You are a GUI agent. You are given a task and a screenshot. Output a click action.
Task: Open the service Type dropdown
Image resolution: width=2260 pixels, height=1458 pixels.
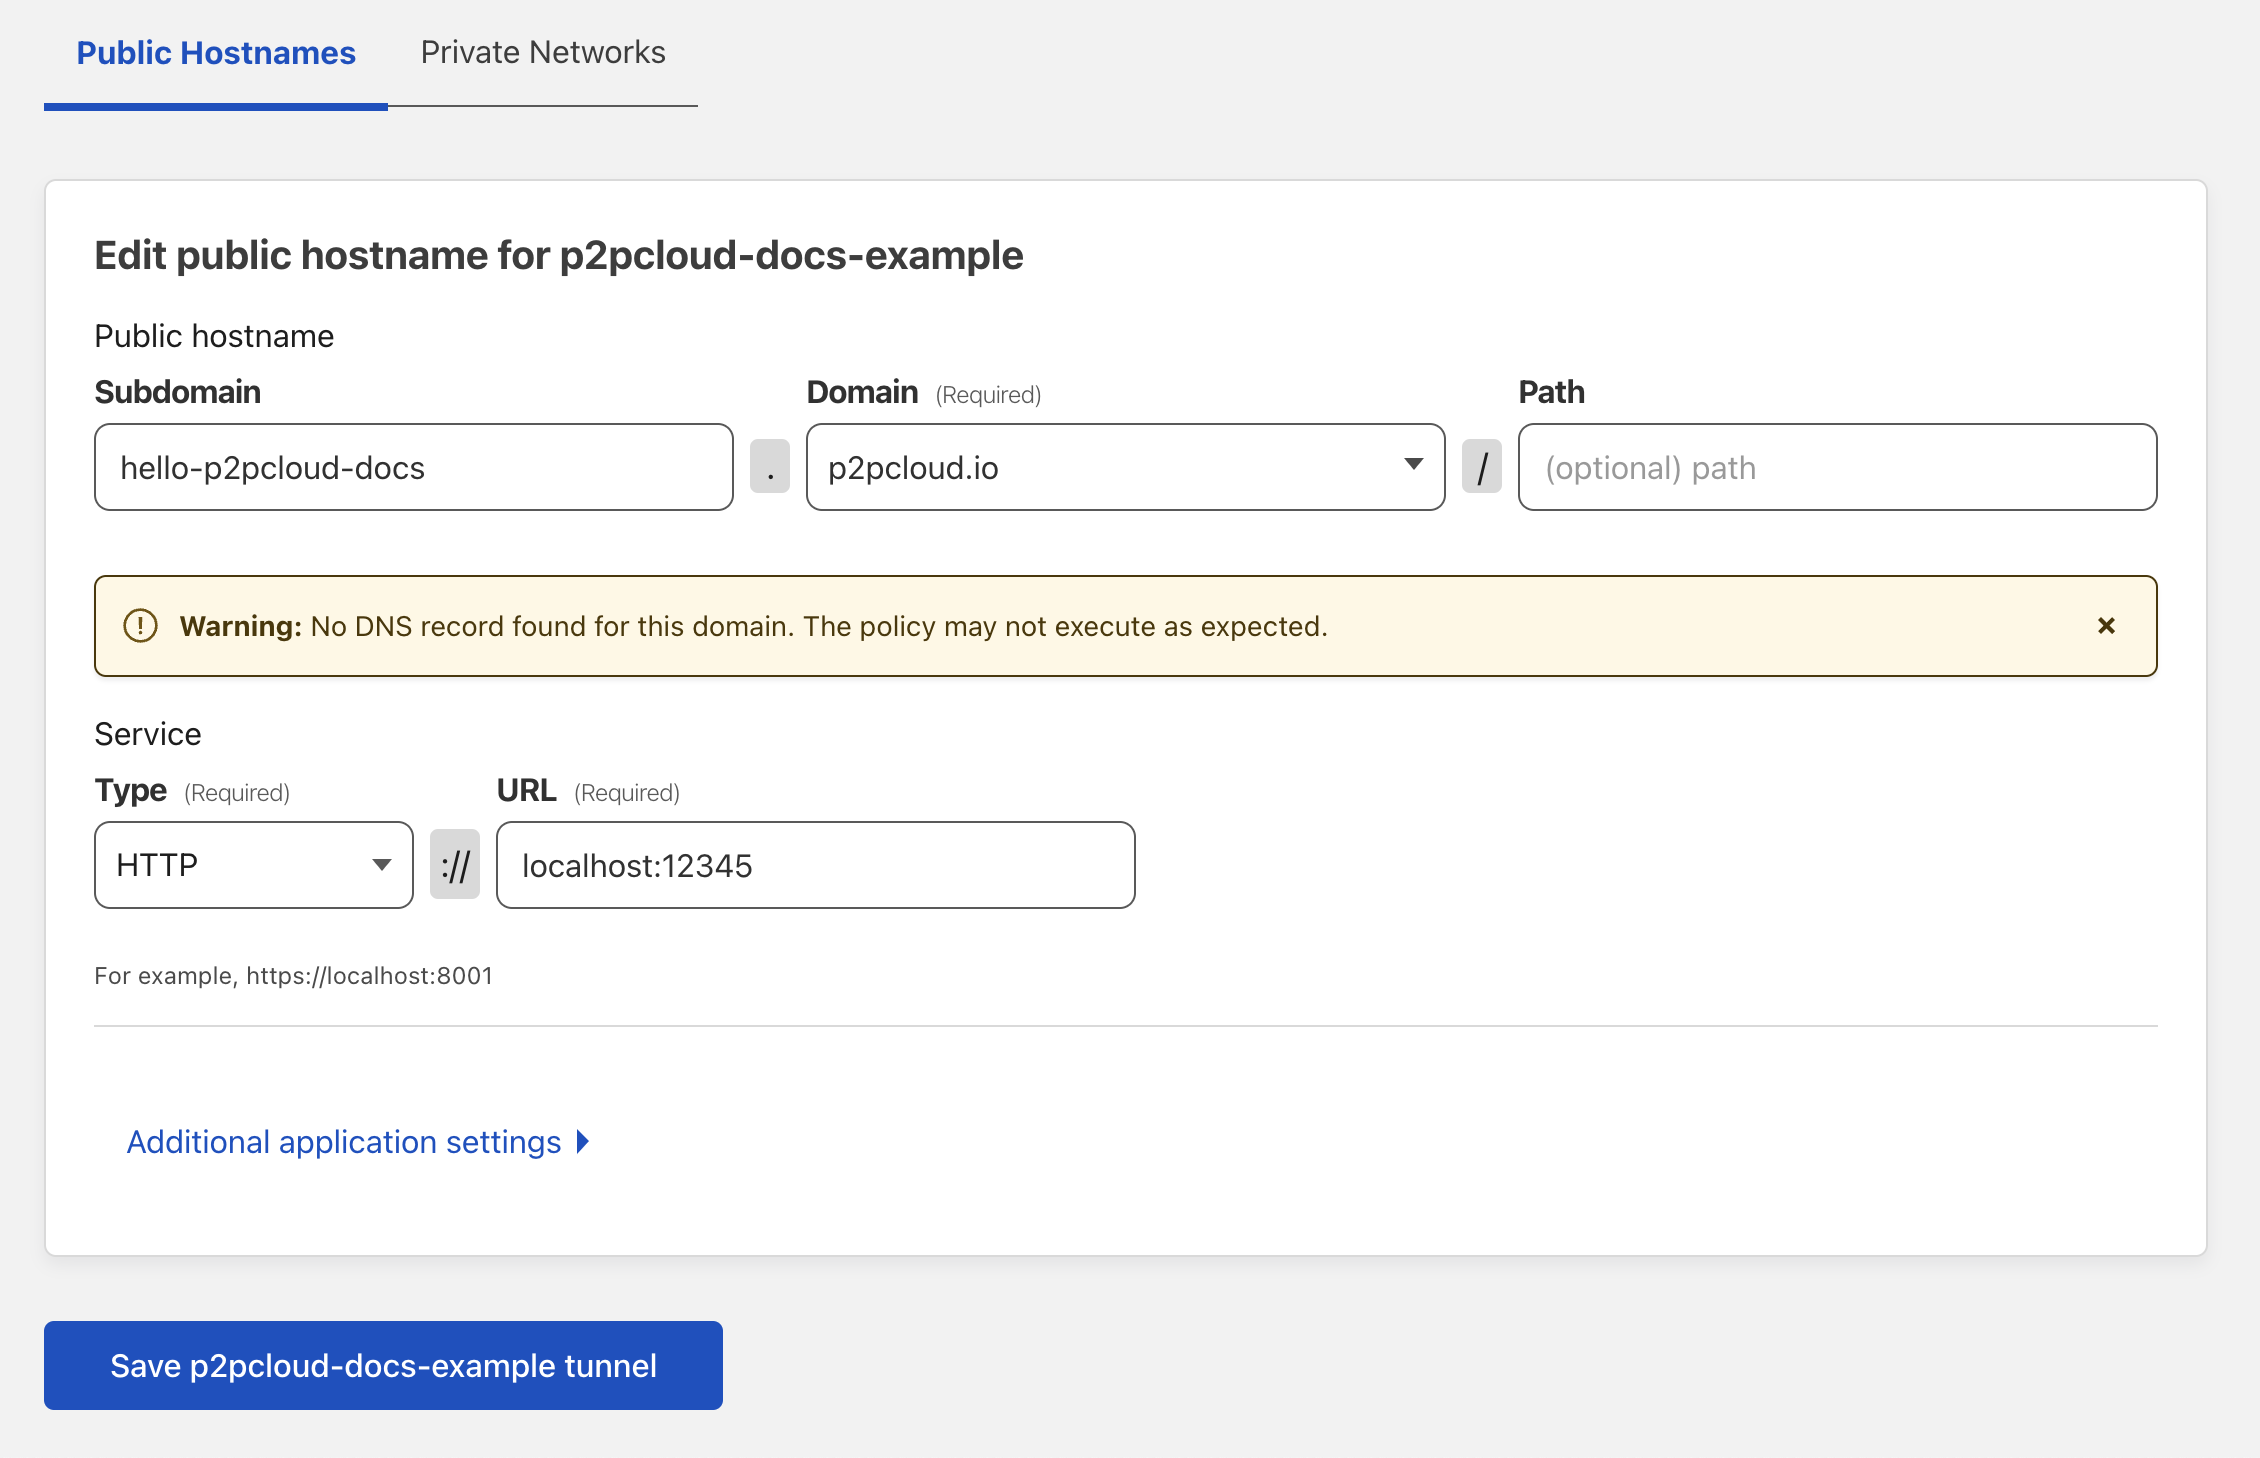point(381,864)
